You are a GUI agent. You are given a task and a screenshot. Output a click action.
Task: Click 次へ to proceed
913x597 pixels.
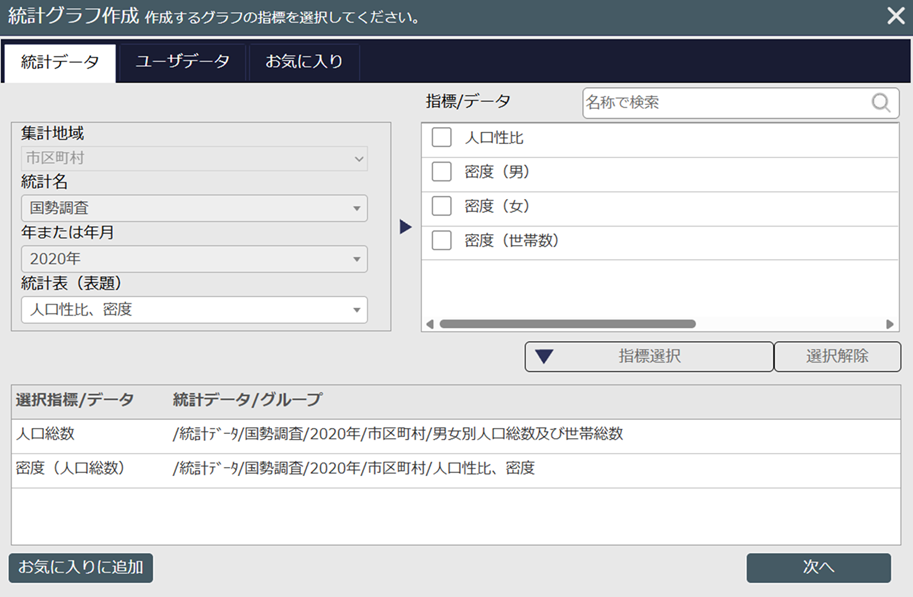[818, 567]
